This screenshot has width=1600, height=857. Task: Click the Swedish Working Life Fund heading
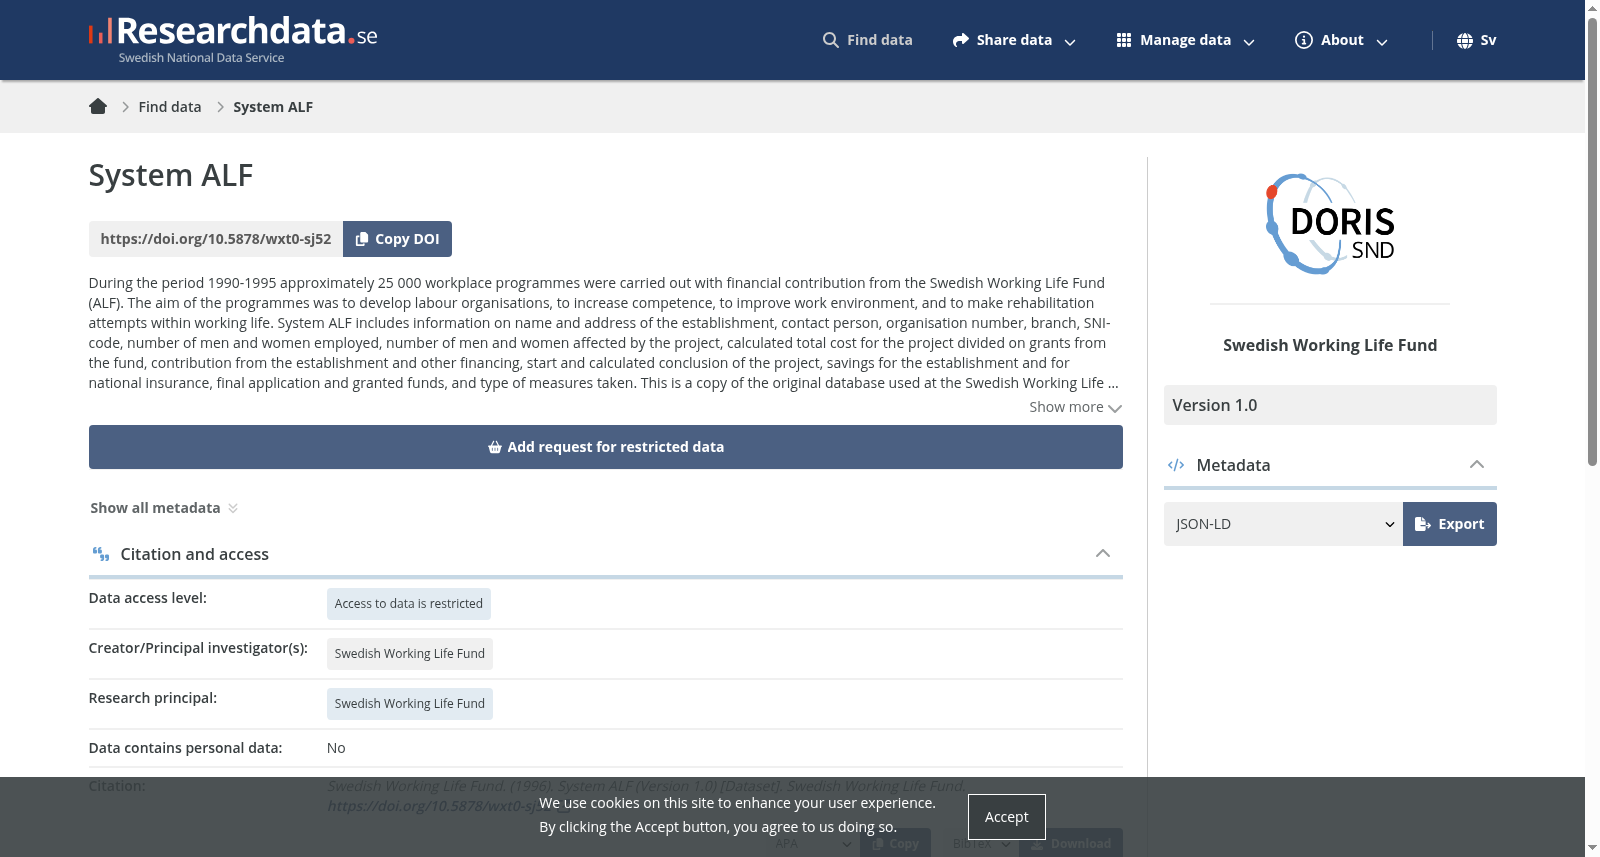pos(1330,345)
